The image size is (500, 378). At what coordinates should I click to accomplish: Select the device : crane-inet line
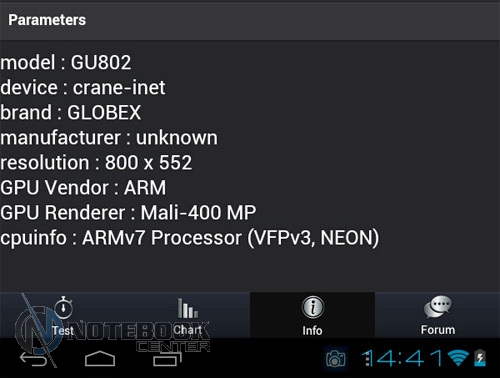coord(83,88)
